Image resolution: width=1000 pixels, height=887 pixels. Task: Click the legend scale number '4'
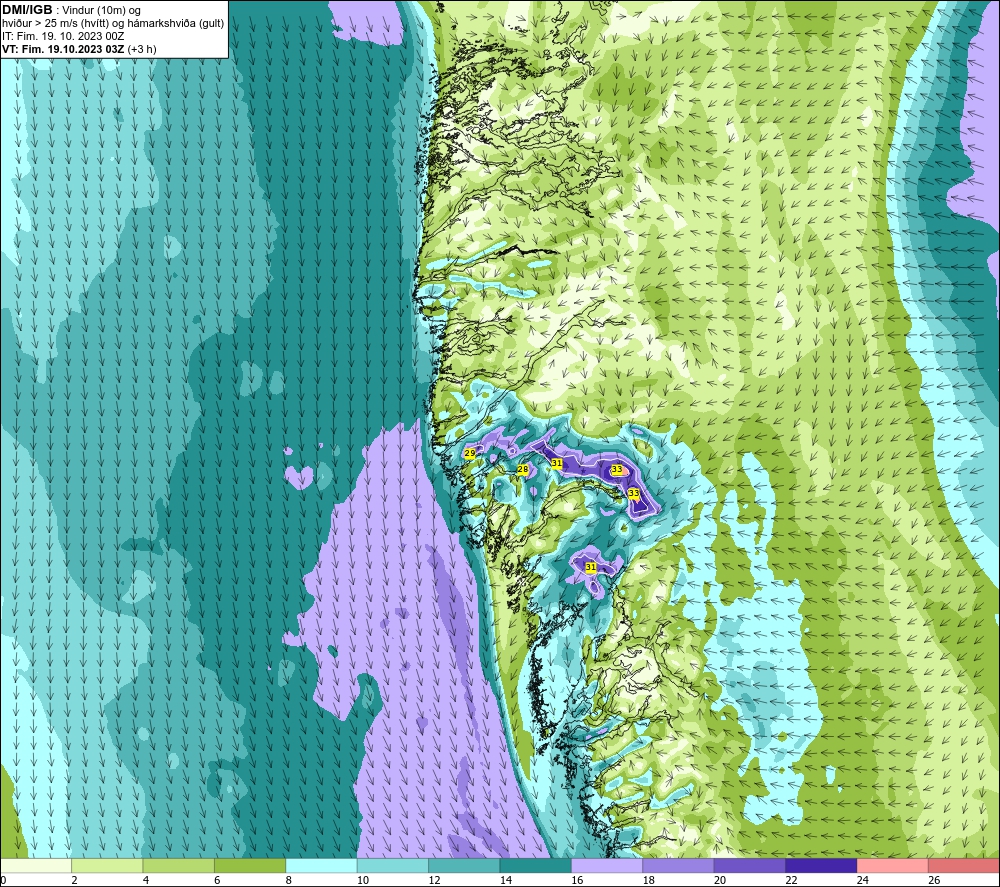tap(146, 880)
